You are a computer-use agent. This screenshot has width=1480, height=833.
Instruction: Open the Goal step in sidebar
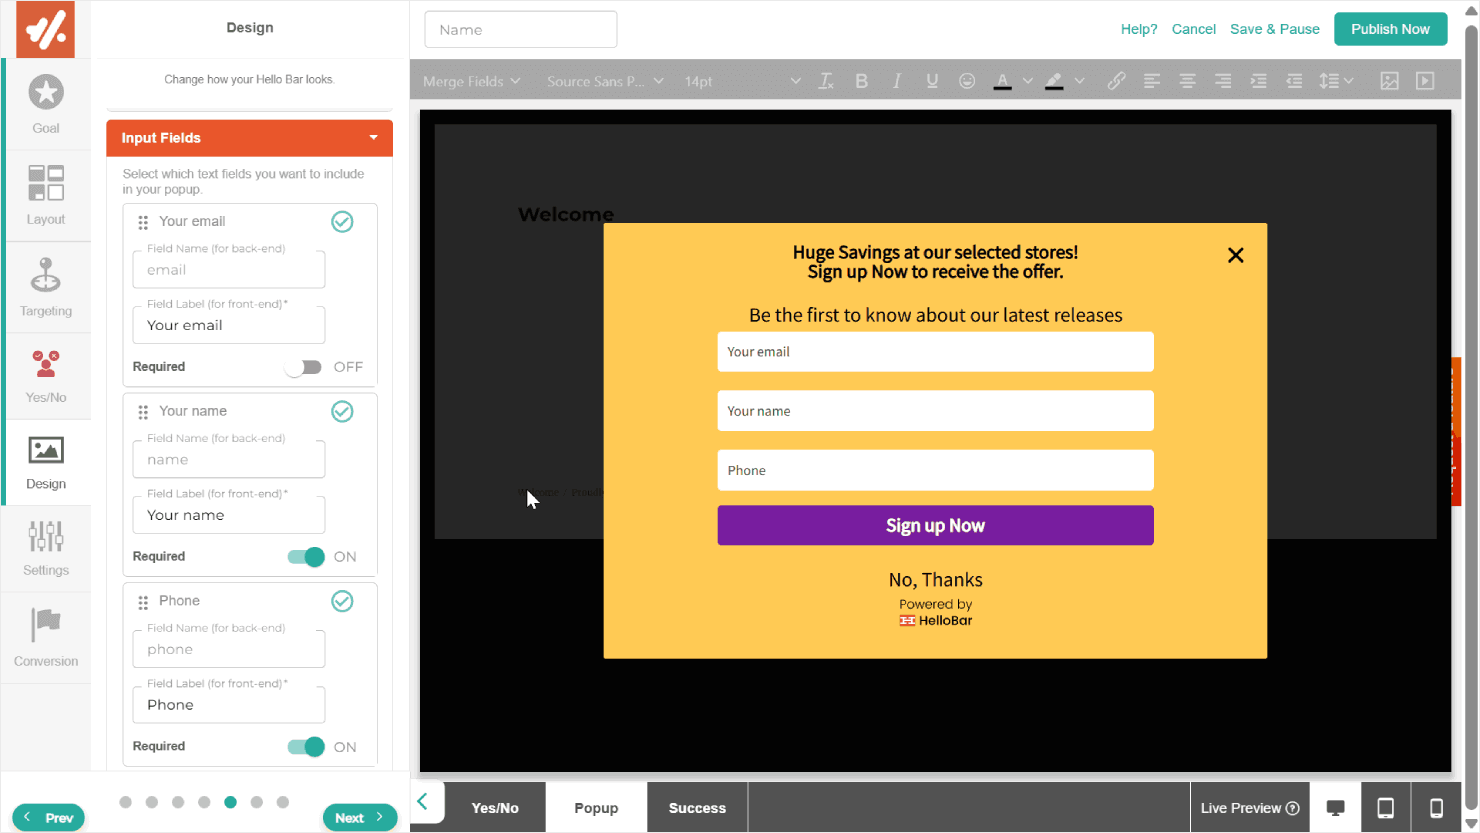click(46, 104)
